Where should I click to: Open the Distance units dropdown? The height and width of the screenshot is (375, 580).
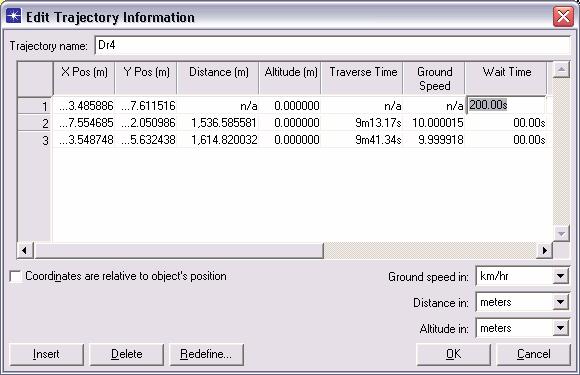coord(561,302)
